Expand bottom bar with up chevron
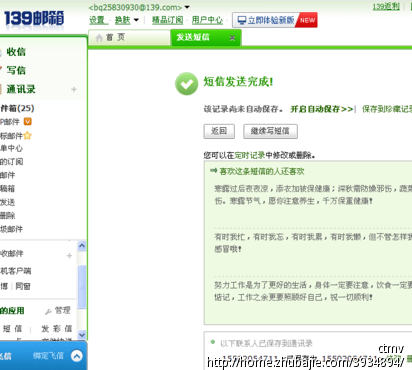 [x=77, y=356]
